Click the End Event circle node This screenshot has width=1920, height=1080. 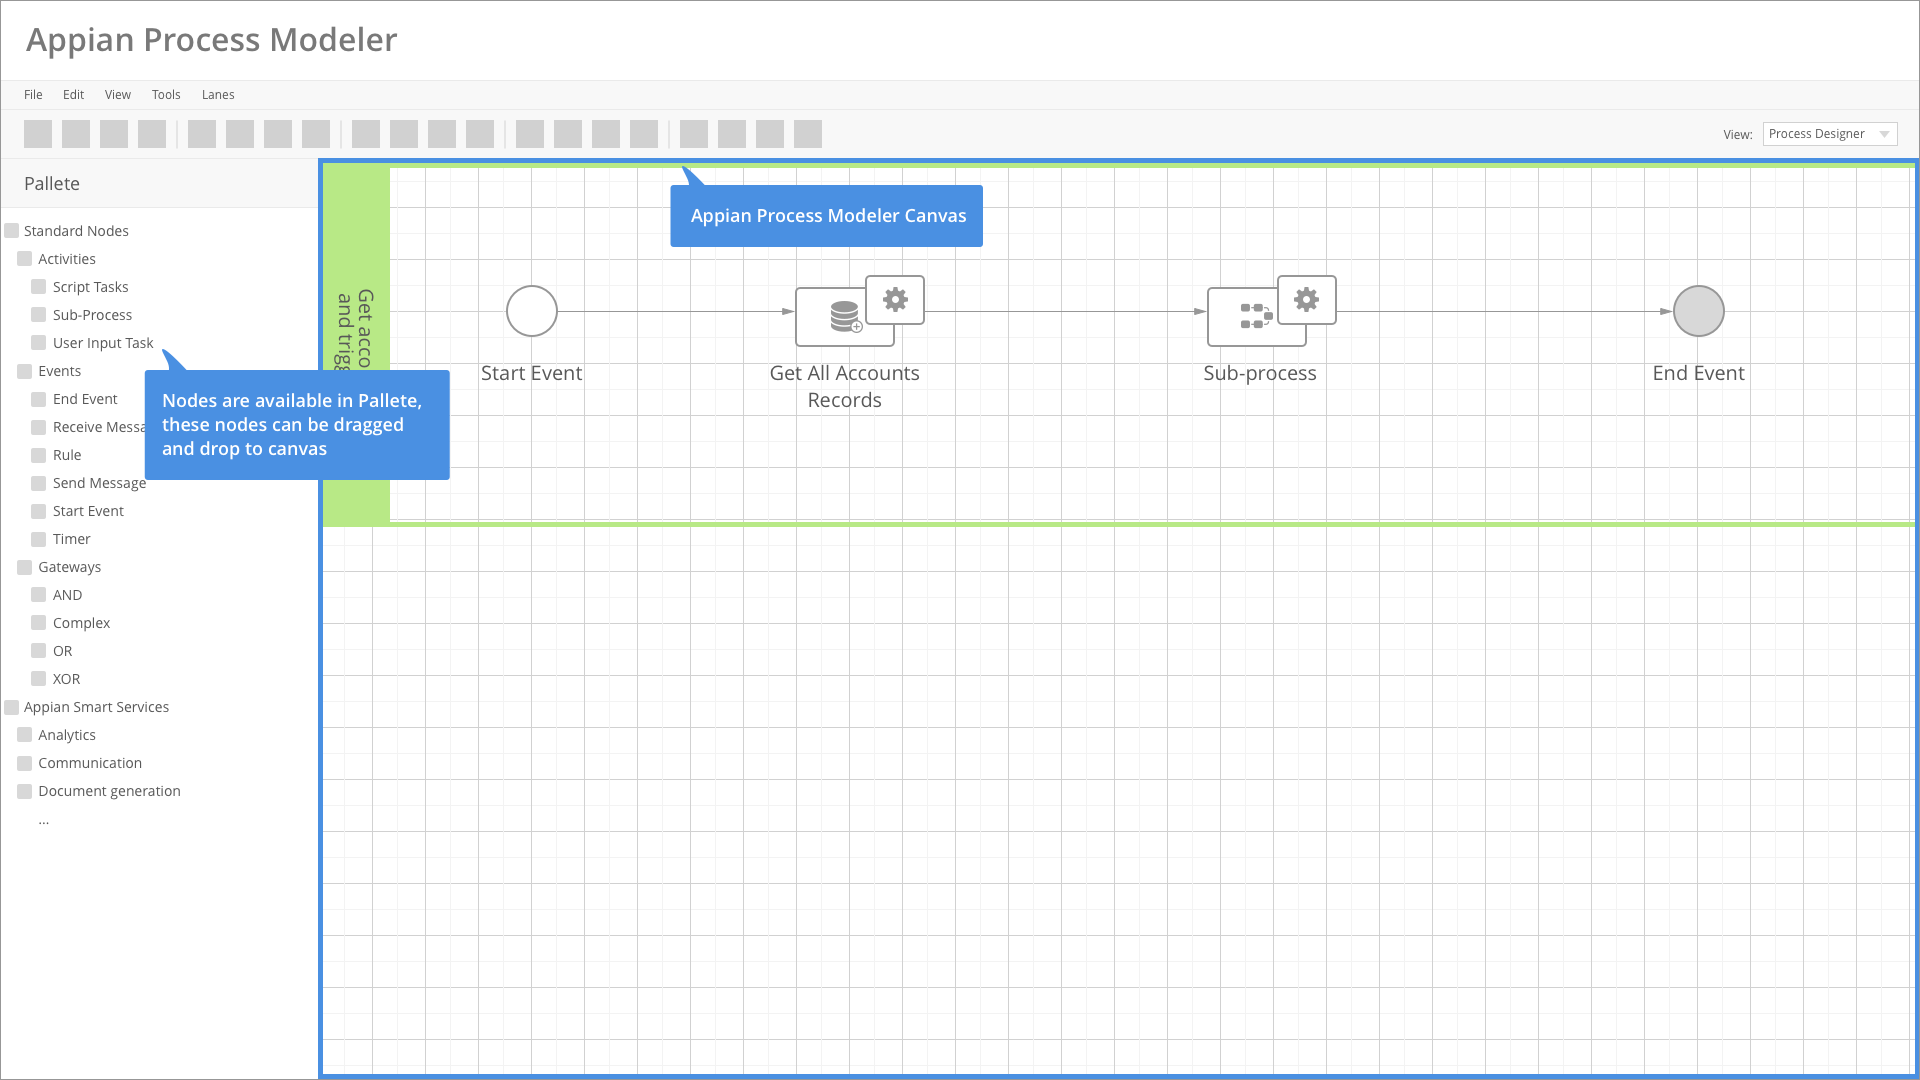(1698, 311)
